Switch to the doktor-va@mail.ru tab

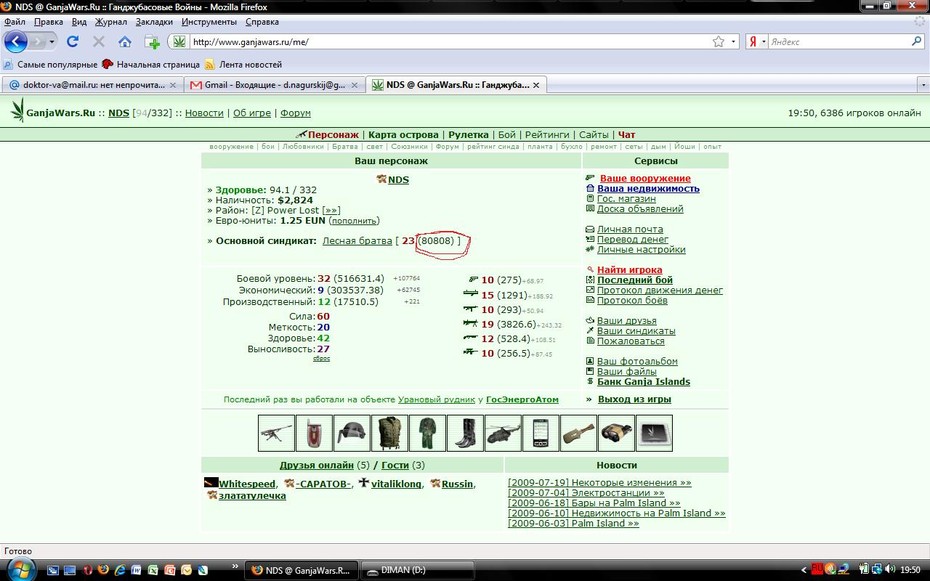[x=93, y=85]
